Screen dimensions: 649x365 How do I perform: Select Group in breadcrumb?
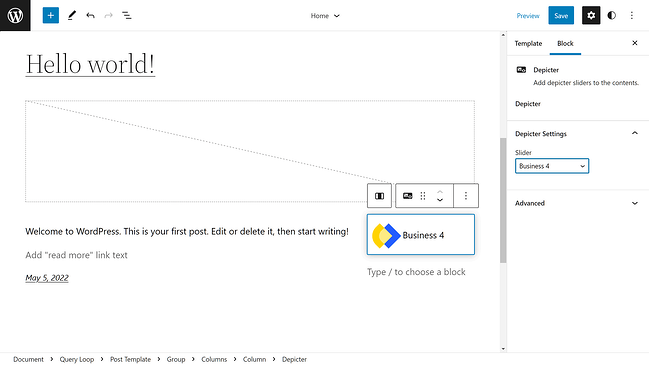(x=176, y=359)
